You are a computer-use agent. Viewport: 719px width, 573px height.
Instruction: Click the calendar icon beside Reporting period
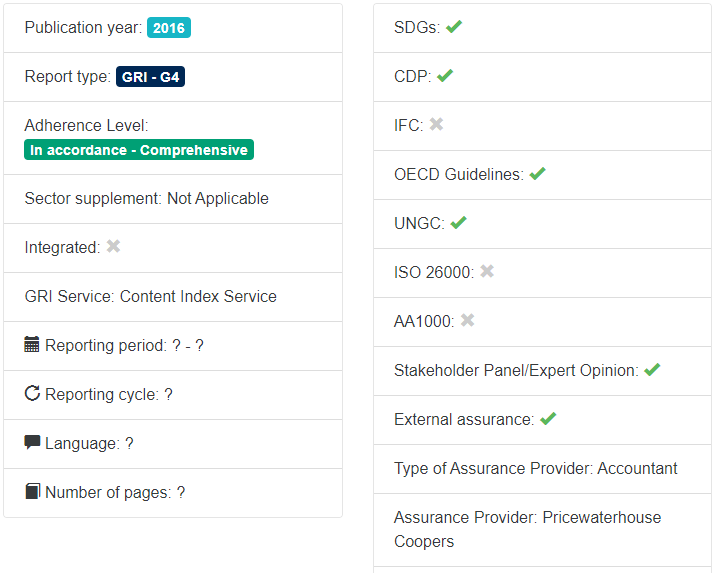click(32, 345)
